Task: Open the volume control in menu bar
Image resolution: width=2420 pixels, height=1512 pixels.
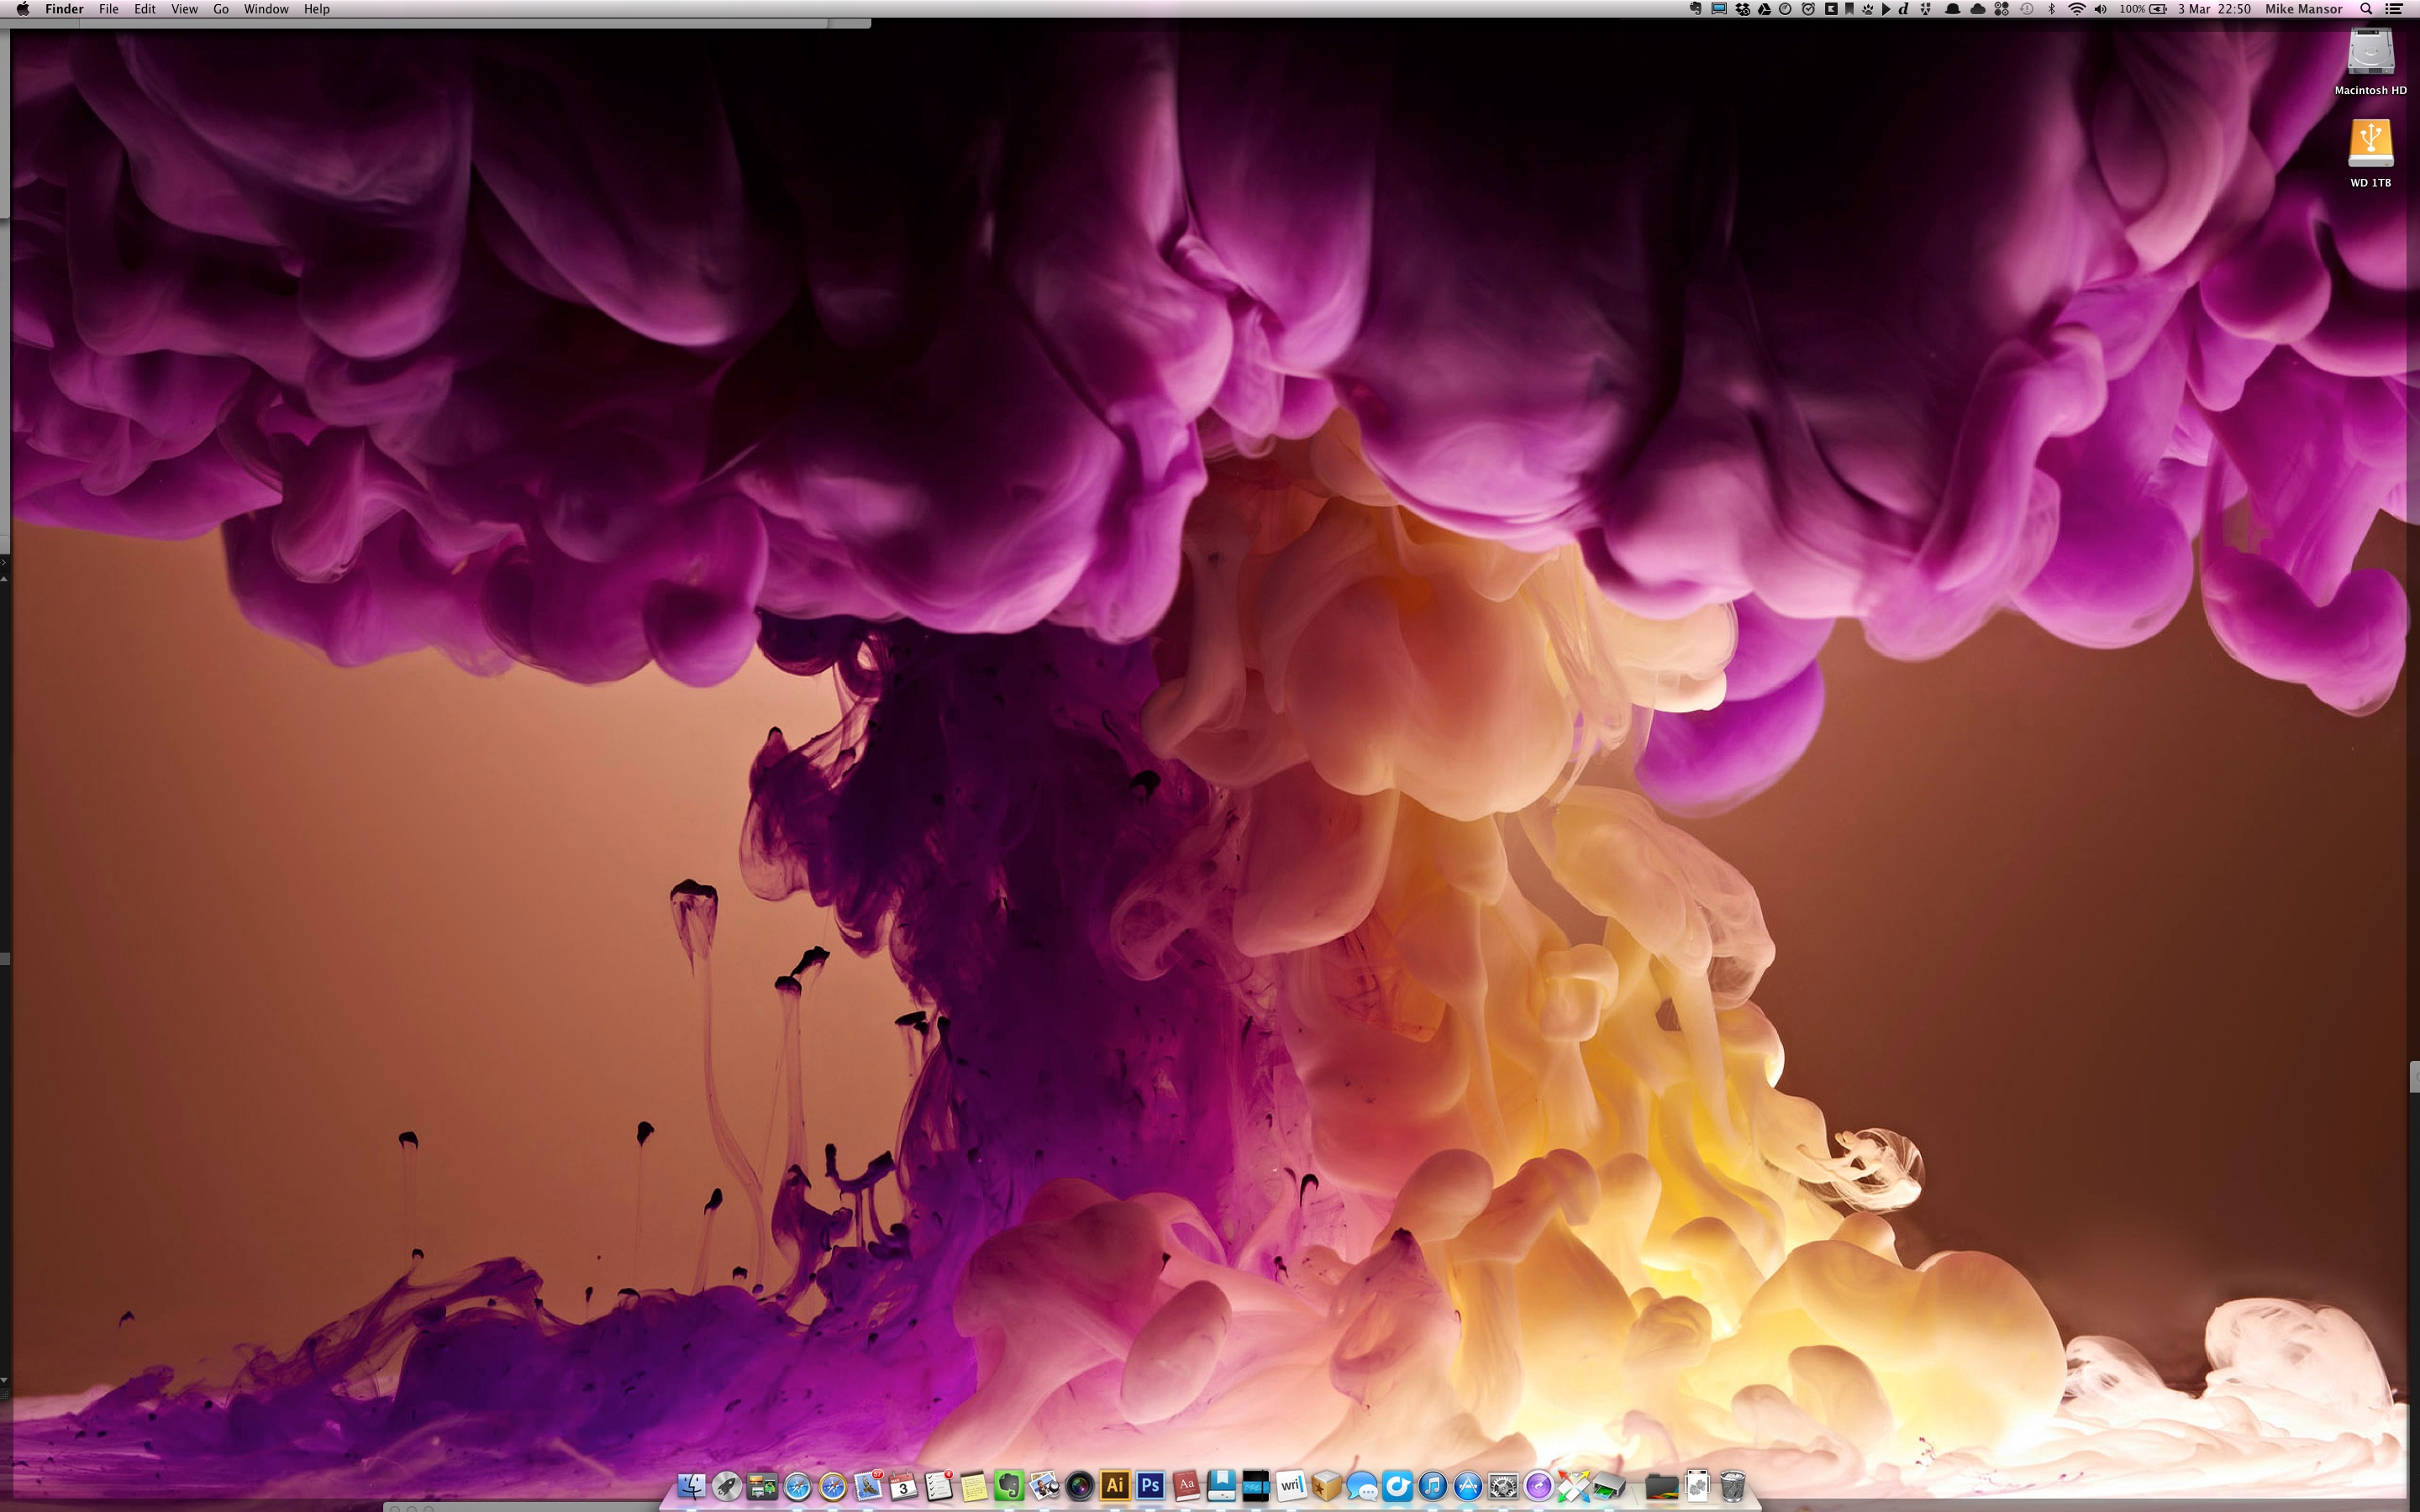Action: tap(2100, 9)
